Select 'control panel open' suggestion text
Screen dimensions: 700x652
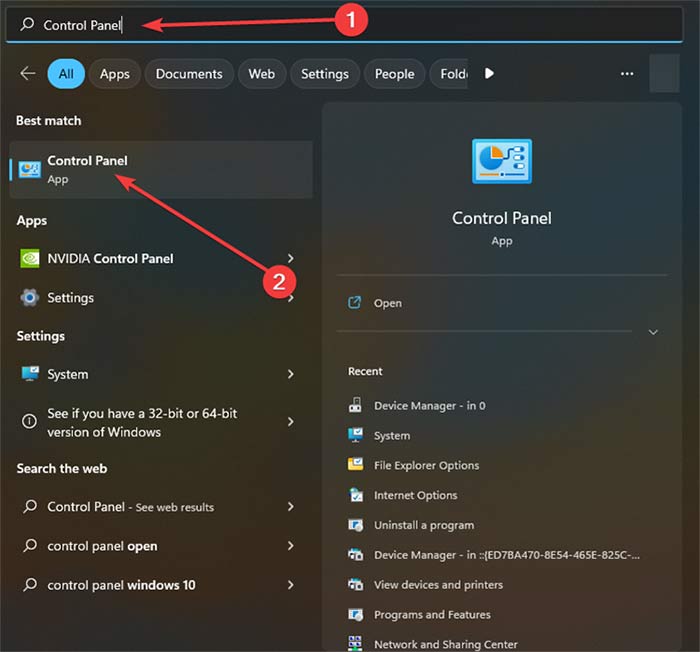[x=102, y=546]
